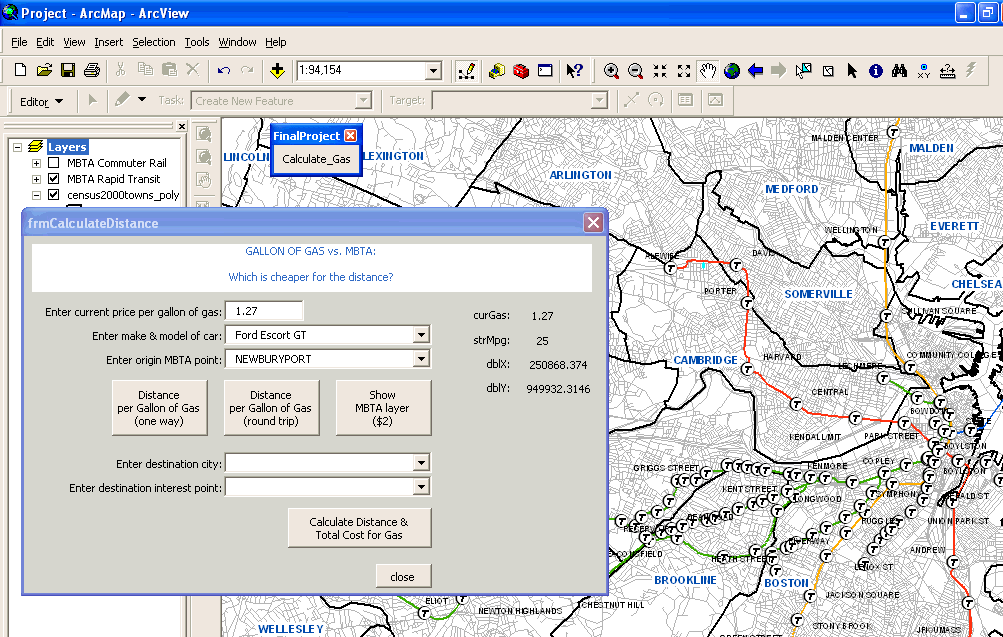This screenshot has height=637, width=1003.
Task: Select the Measure ruler tool
Action: [947, 70]
